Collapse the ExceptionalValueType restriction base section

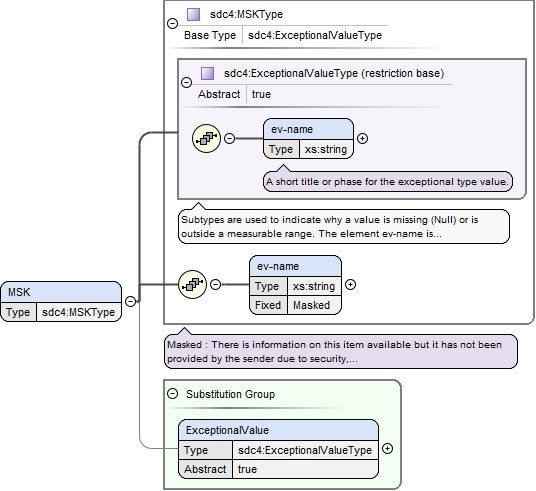pos(186,82)
